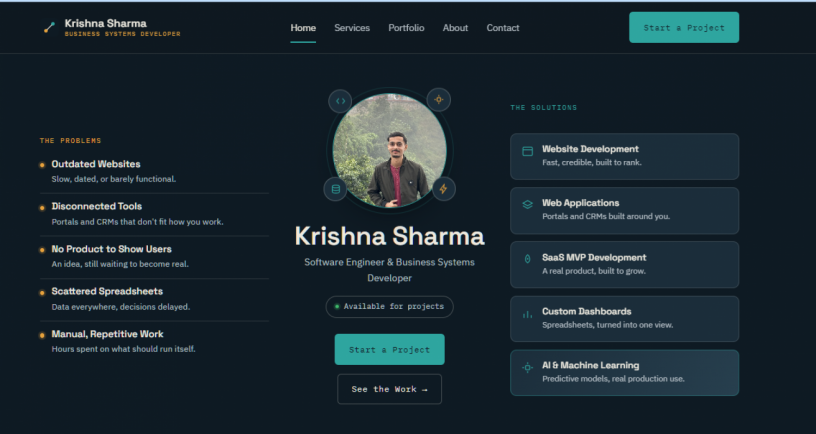Click the circular profile photo
The height and width of the screenshot is (434, 816).
click(389, 150)
